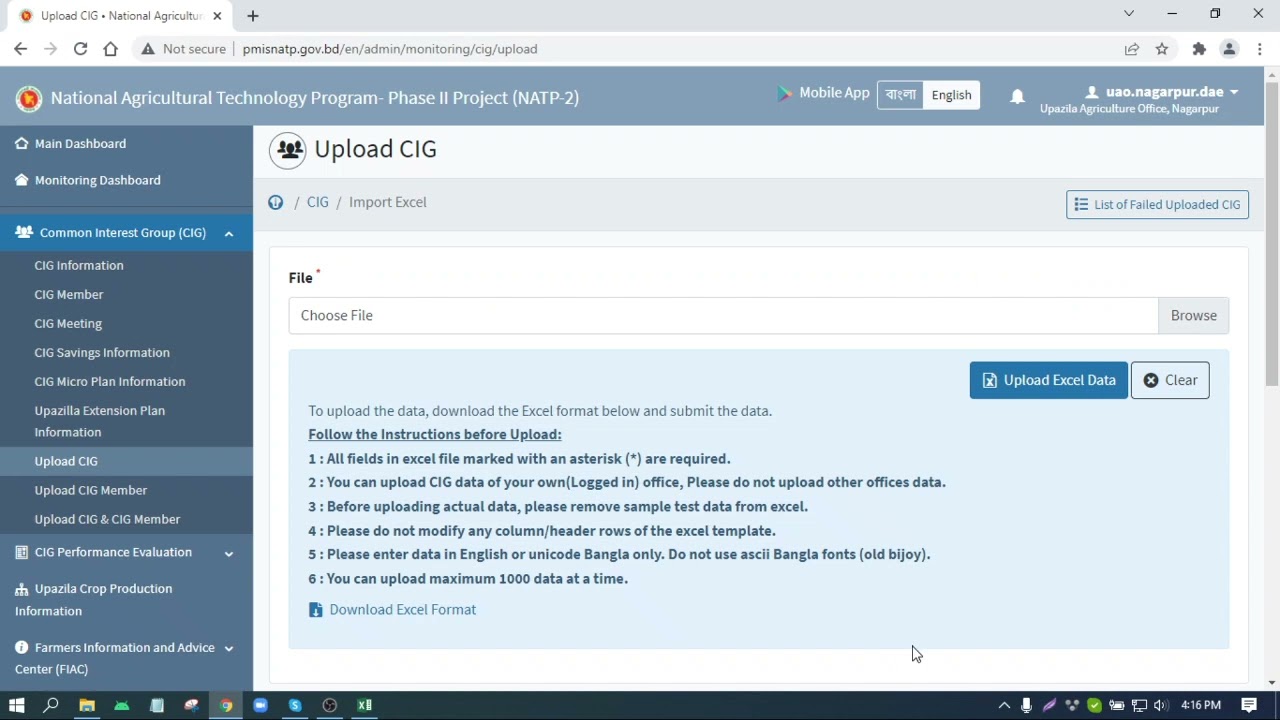Switch language to Bangla

coord(900,95)
